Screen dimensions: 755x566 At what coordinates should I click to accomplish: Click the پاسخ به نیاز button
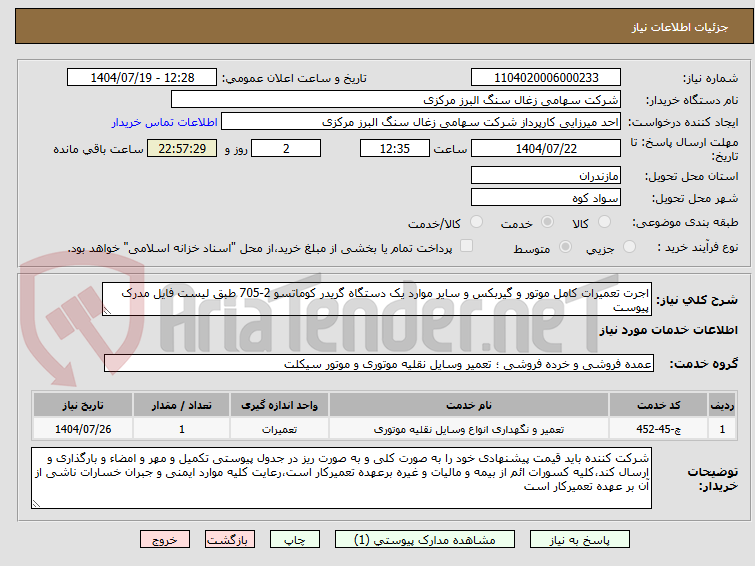(580, 540)
